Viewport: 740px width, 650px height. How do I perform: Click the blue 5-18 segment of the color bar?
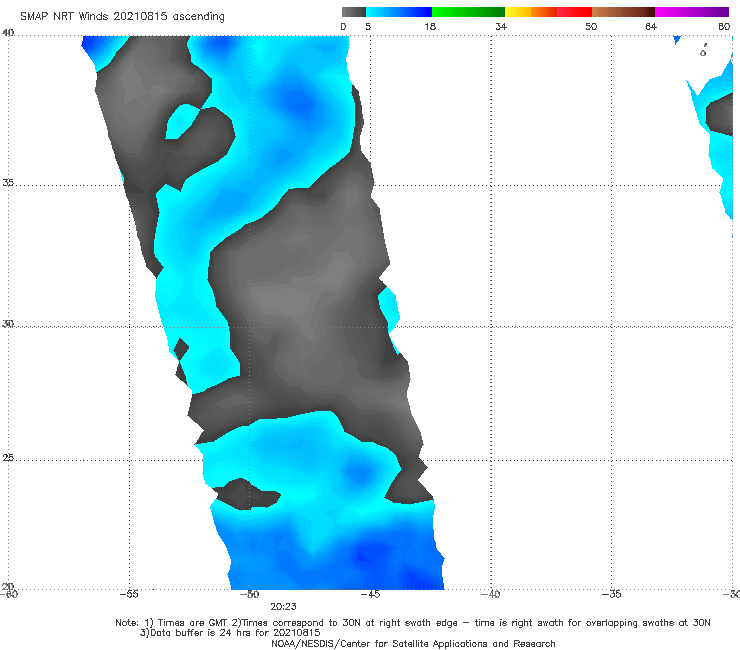coord(399,12)
